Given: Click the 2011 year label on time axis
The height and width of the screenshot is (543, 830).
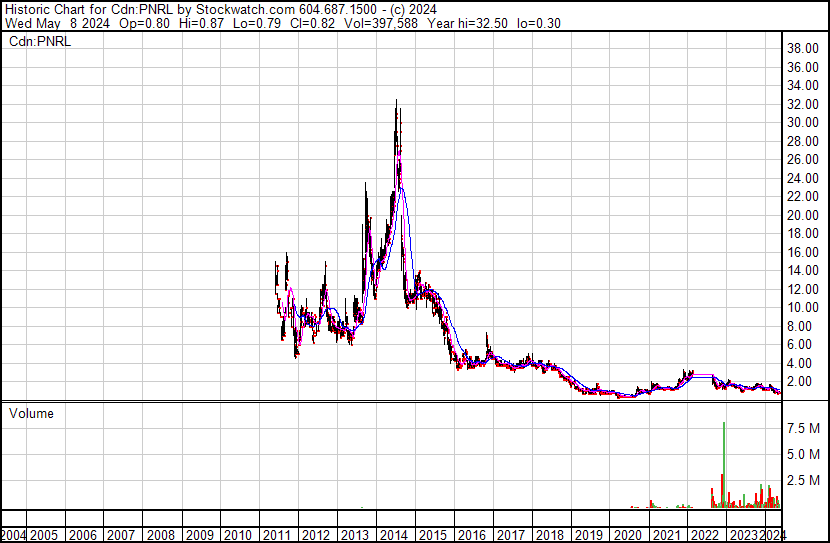Looking at the screenshot, I should [x=276, y=534].
